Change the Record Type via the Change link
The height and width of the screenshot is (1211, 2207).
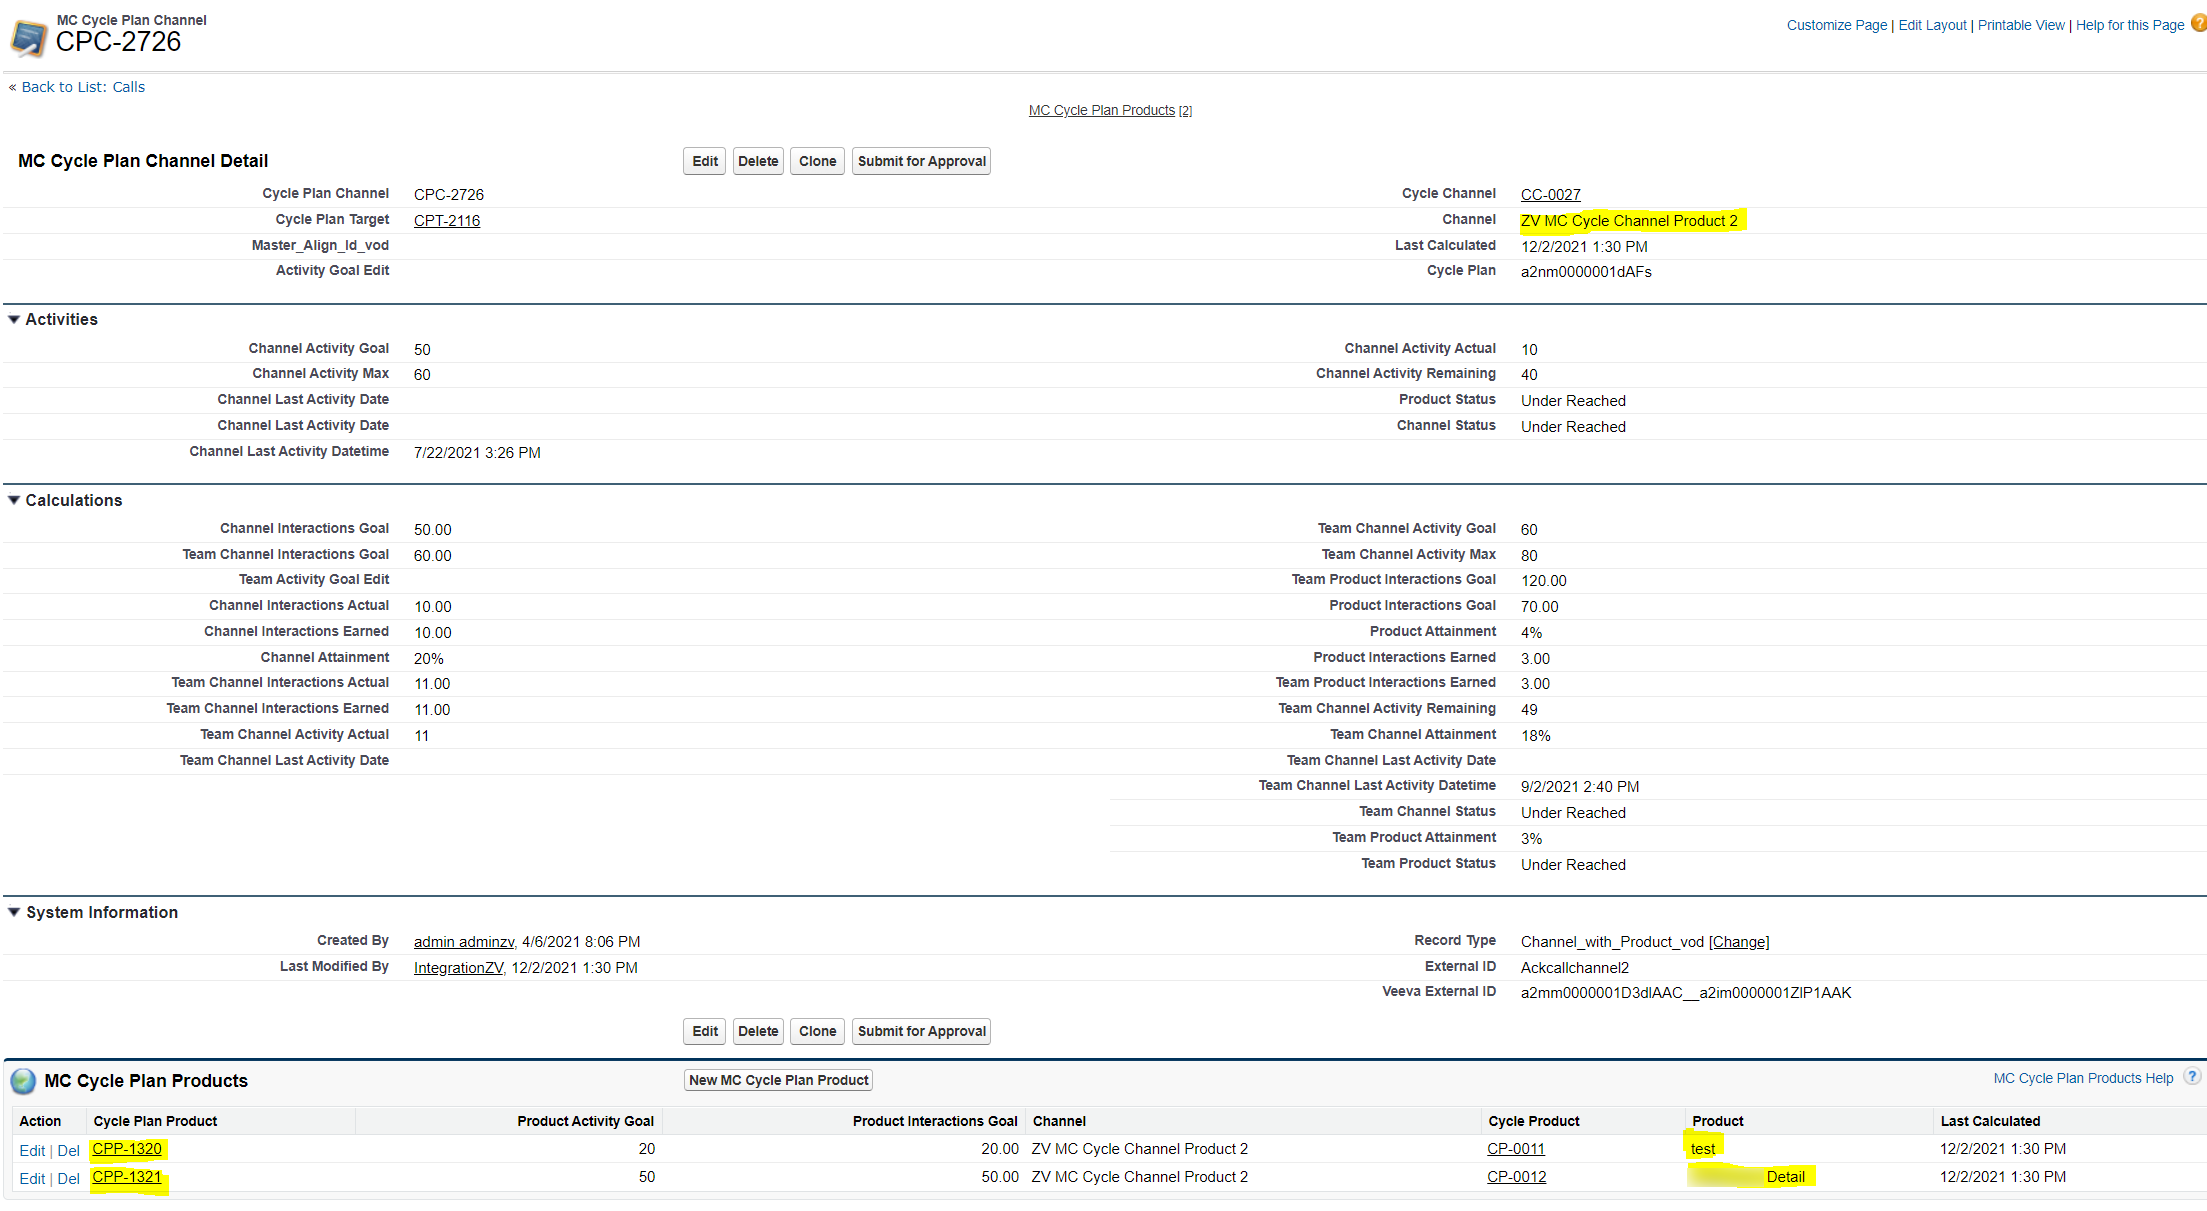[1739, 941]
